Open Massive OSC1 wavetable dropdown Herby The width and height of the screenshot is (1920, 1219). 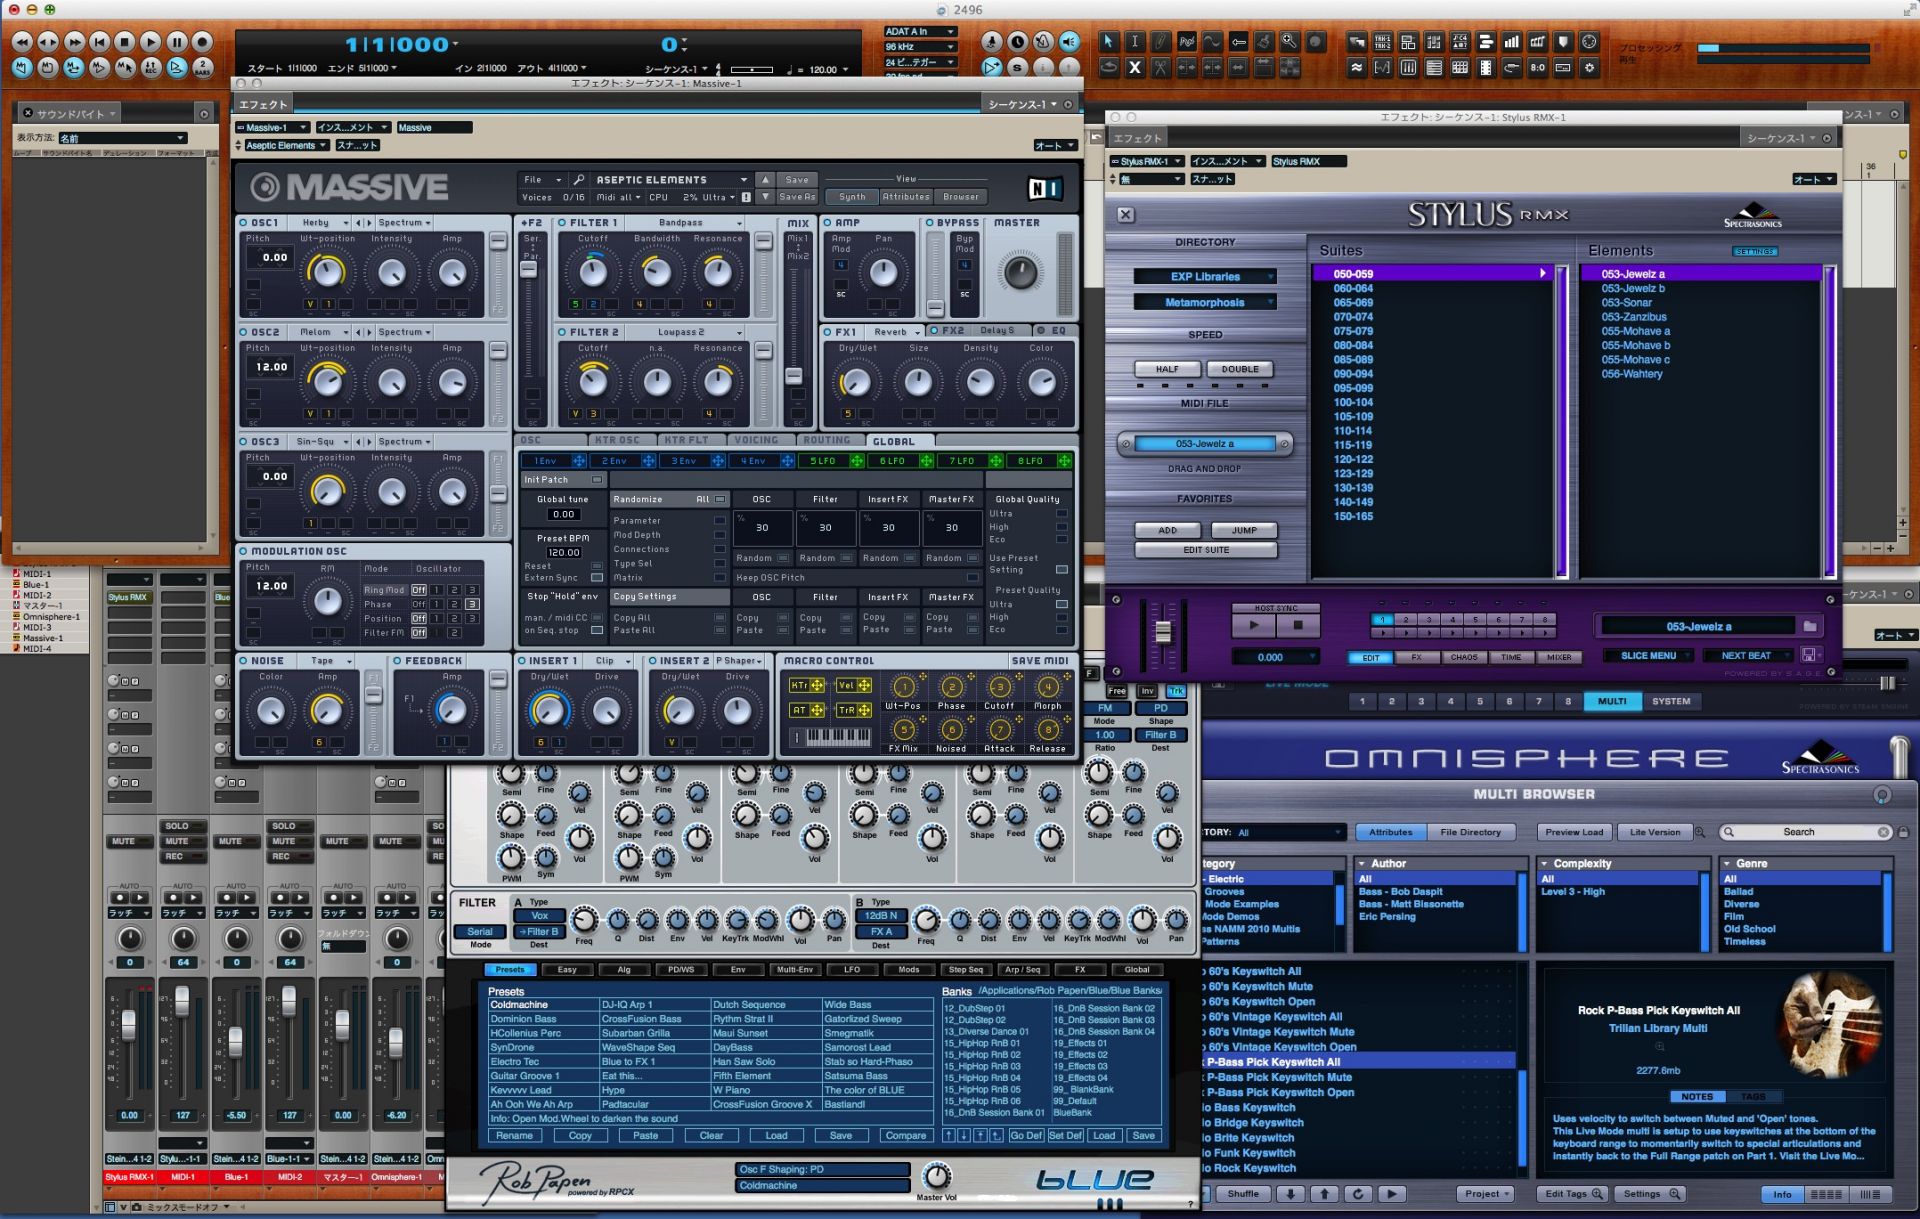point(324,223)
